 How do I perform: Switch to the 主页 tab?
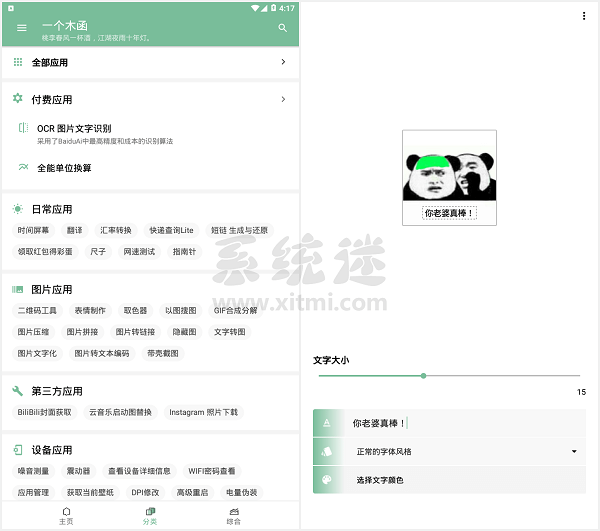(x=66, y=516)
